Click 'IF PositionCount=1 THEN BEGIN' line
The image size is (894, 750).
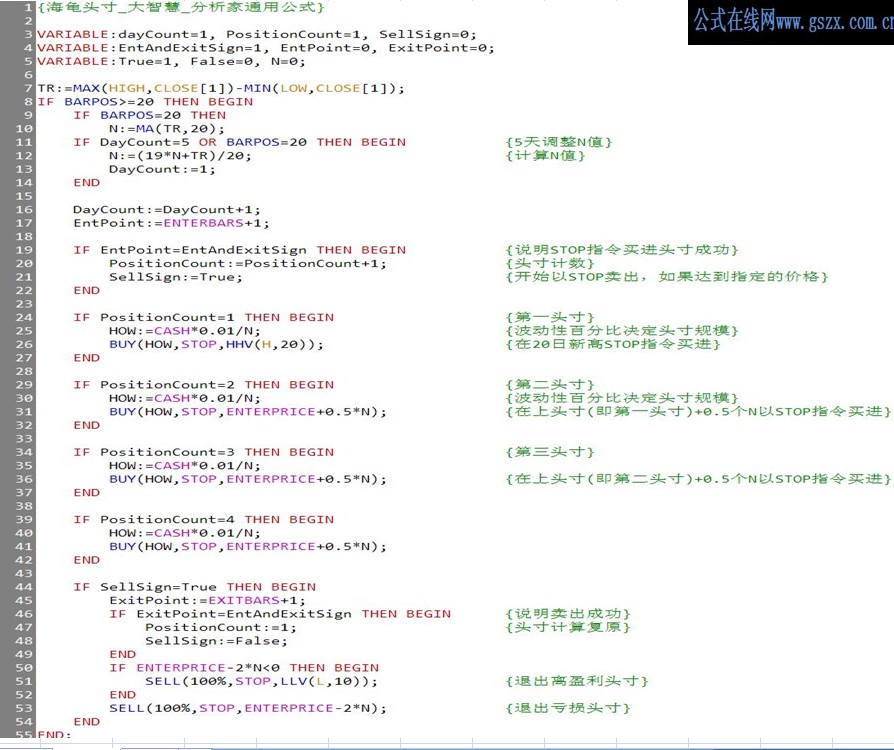coord(204,317)
